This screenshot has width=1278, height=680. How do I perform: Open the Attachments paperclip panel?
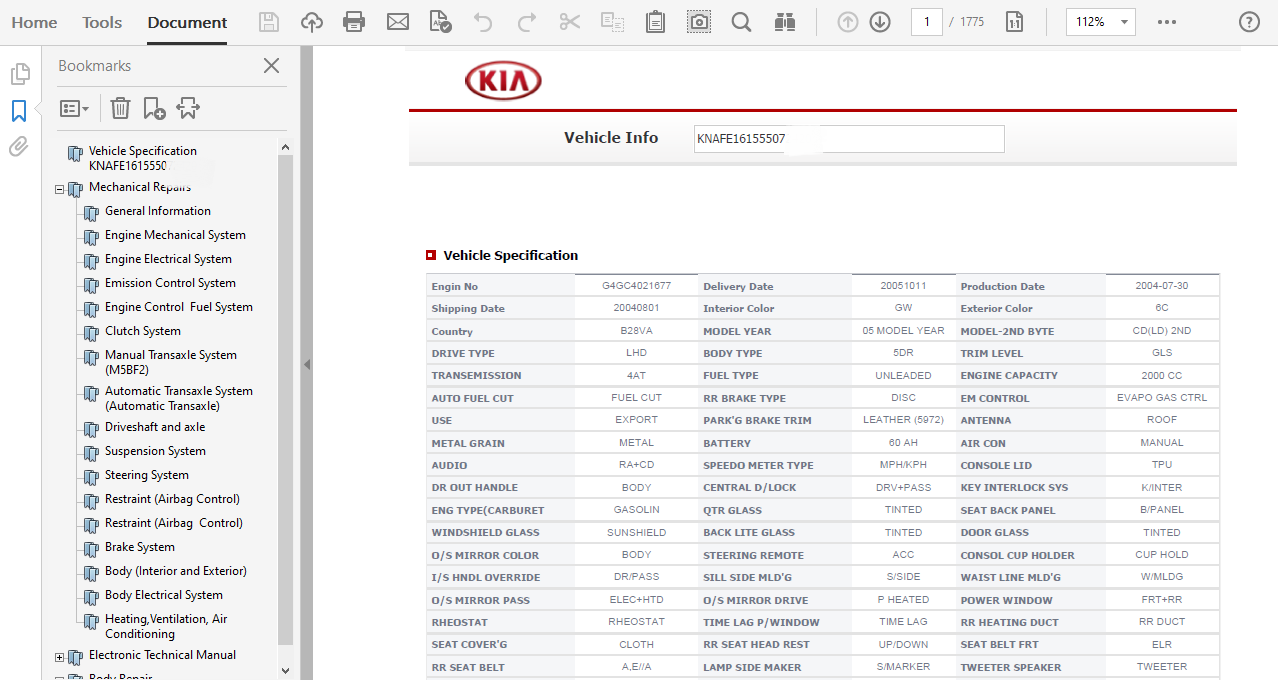18,147
